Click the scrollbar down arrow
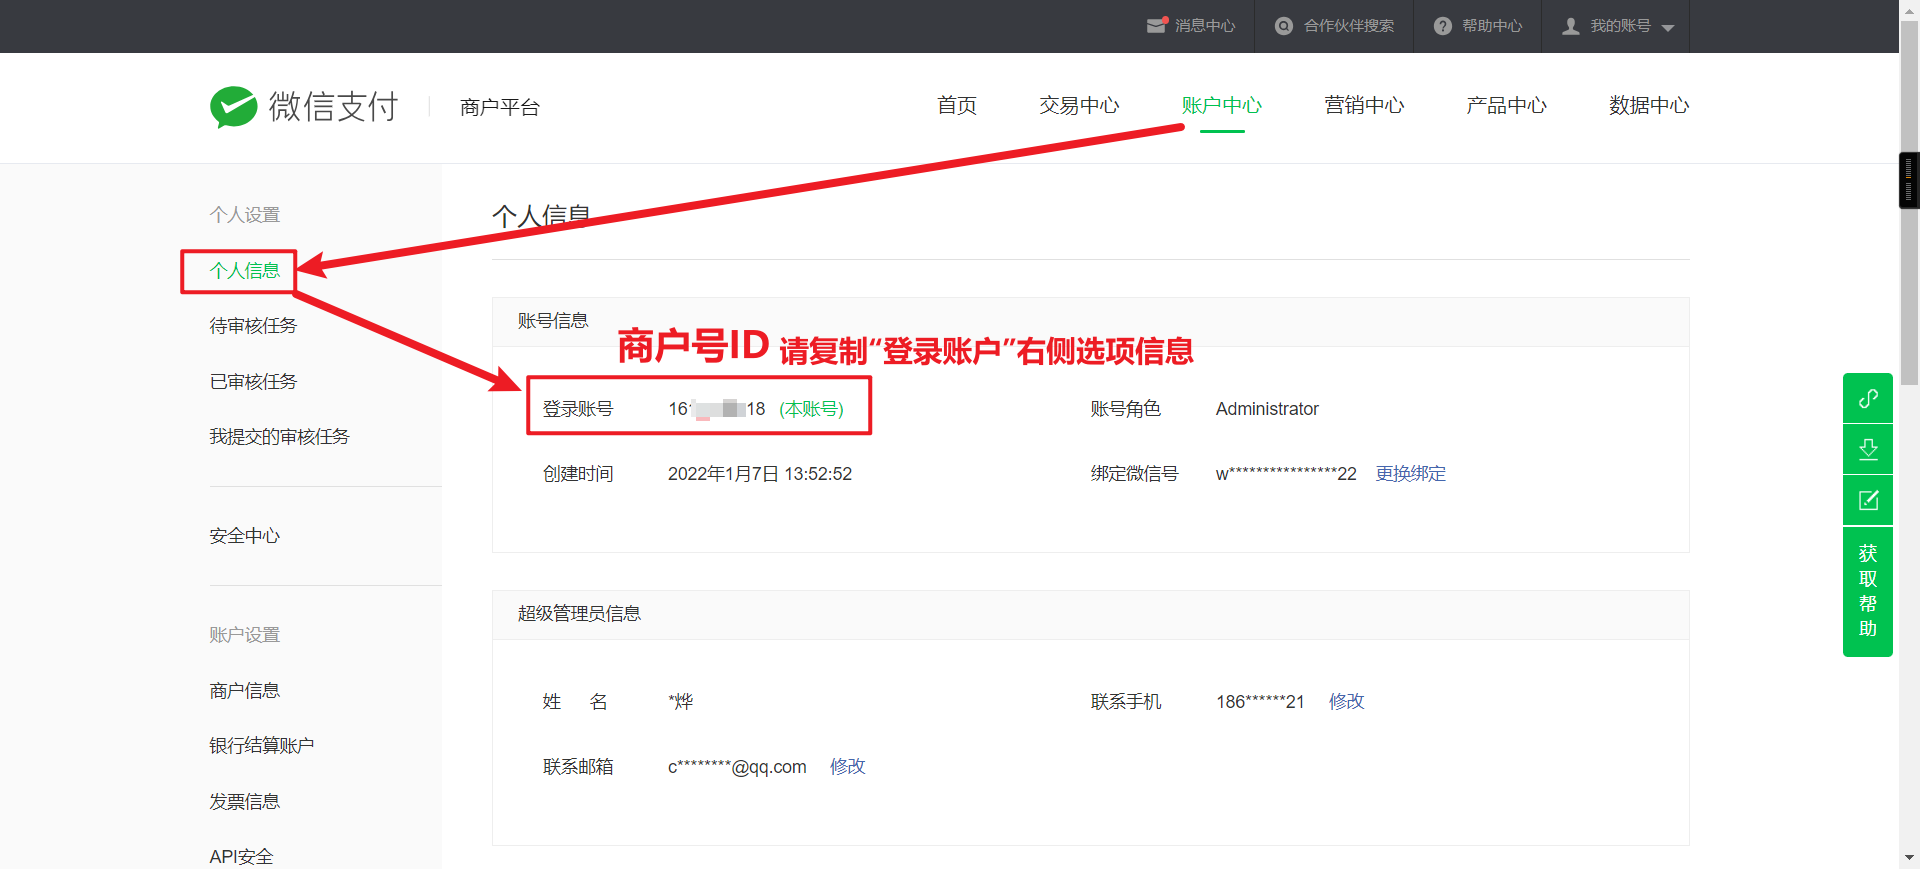 [1909, 858]
